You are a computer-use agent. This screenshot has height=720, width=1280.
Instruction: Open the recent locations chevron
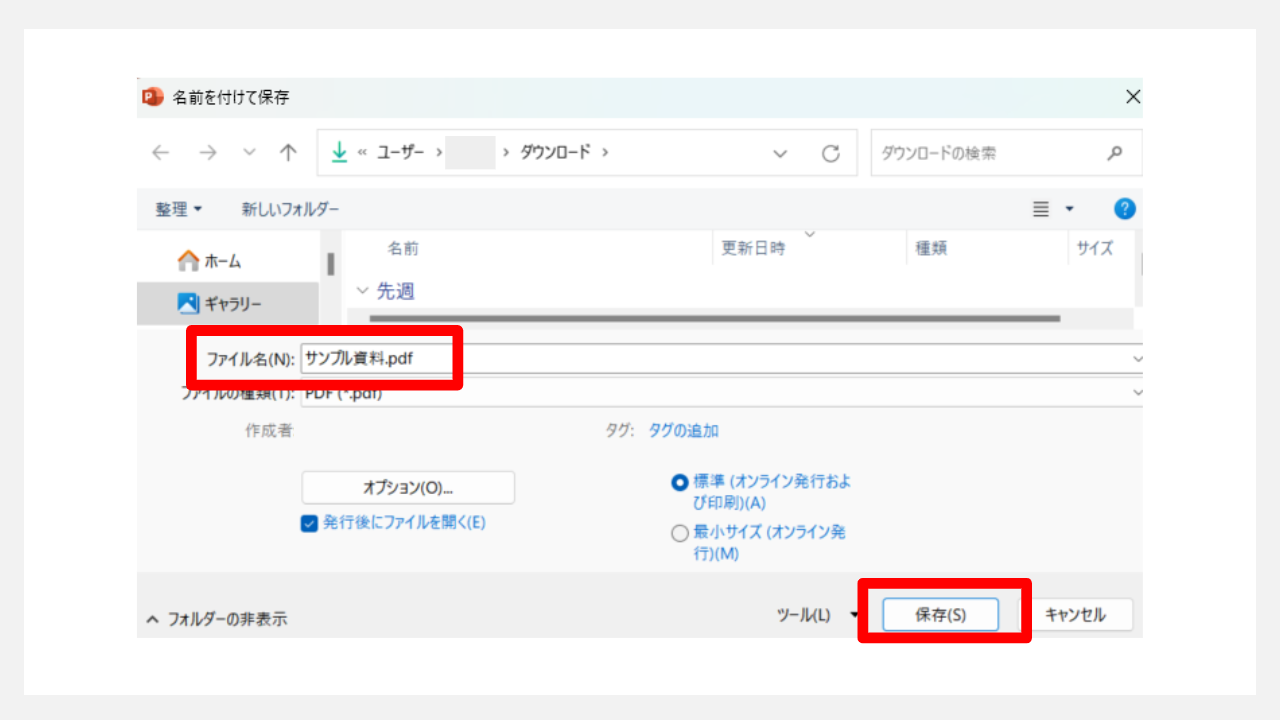click(x=250, y=153)
